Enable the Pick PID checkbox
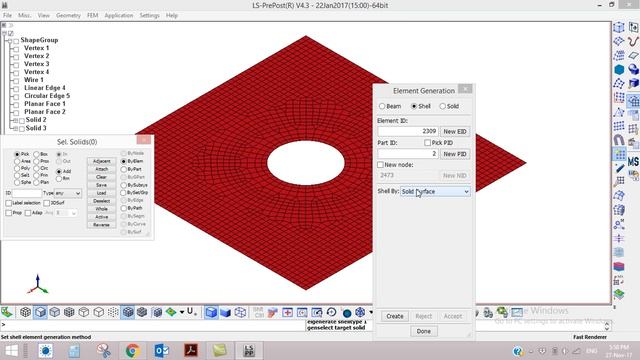Viewport: 640px width, 360px height. [427, 143]
